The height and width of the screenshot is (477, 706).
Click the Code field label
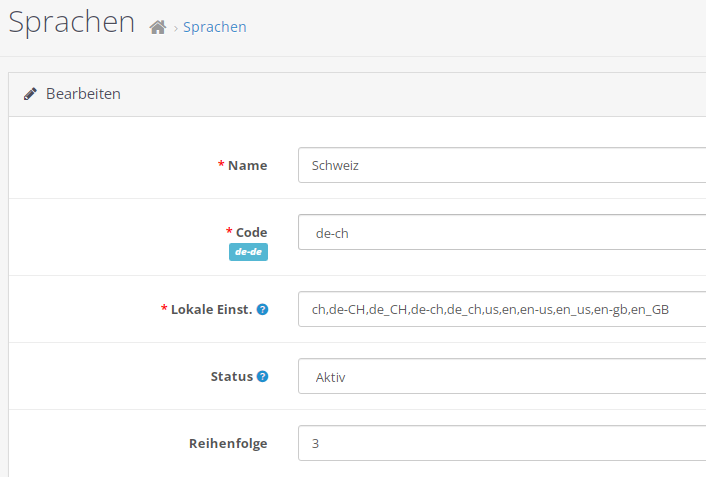pyautogui.click(x=251, y=232)
